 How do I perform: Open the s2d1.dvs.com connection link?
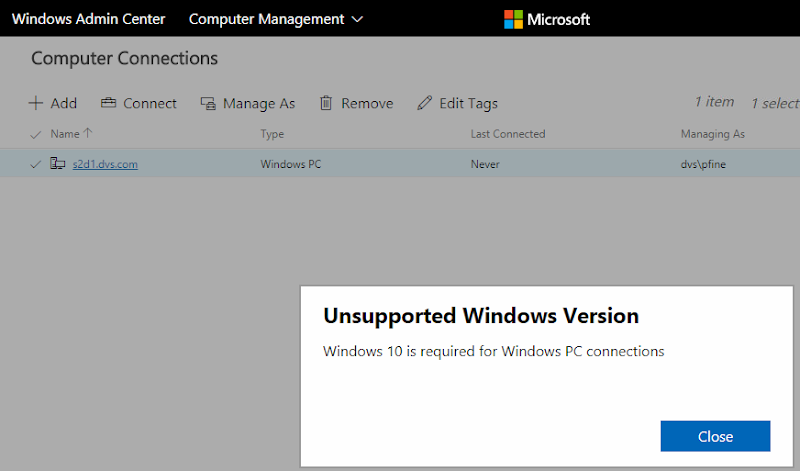tap(105, 164)
